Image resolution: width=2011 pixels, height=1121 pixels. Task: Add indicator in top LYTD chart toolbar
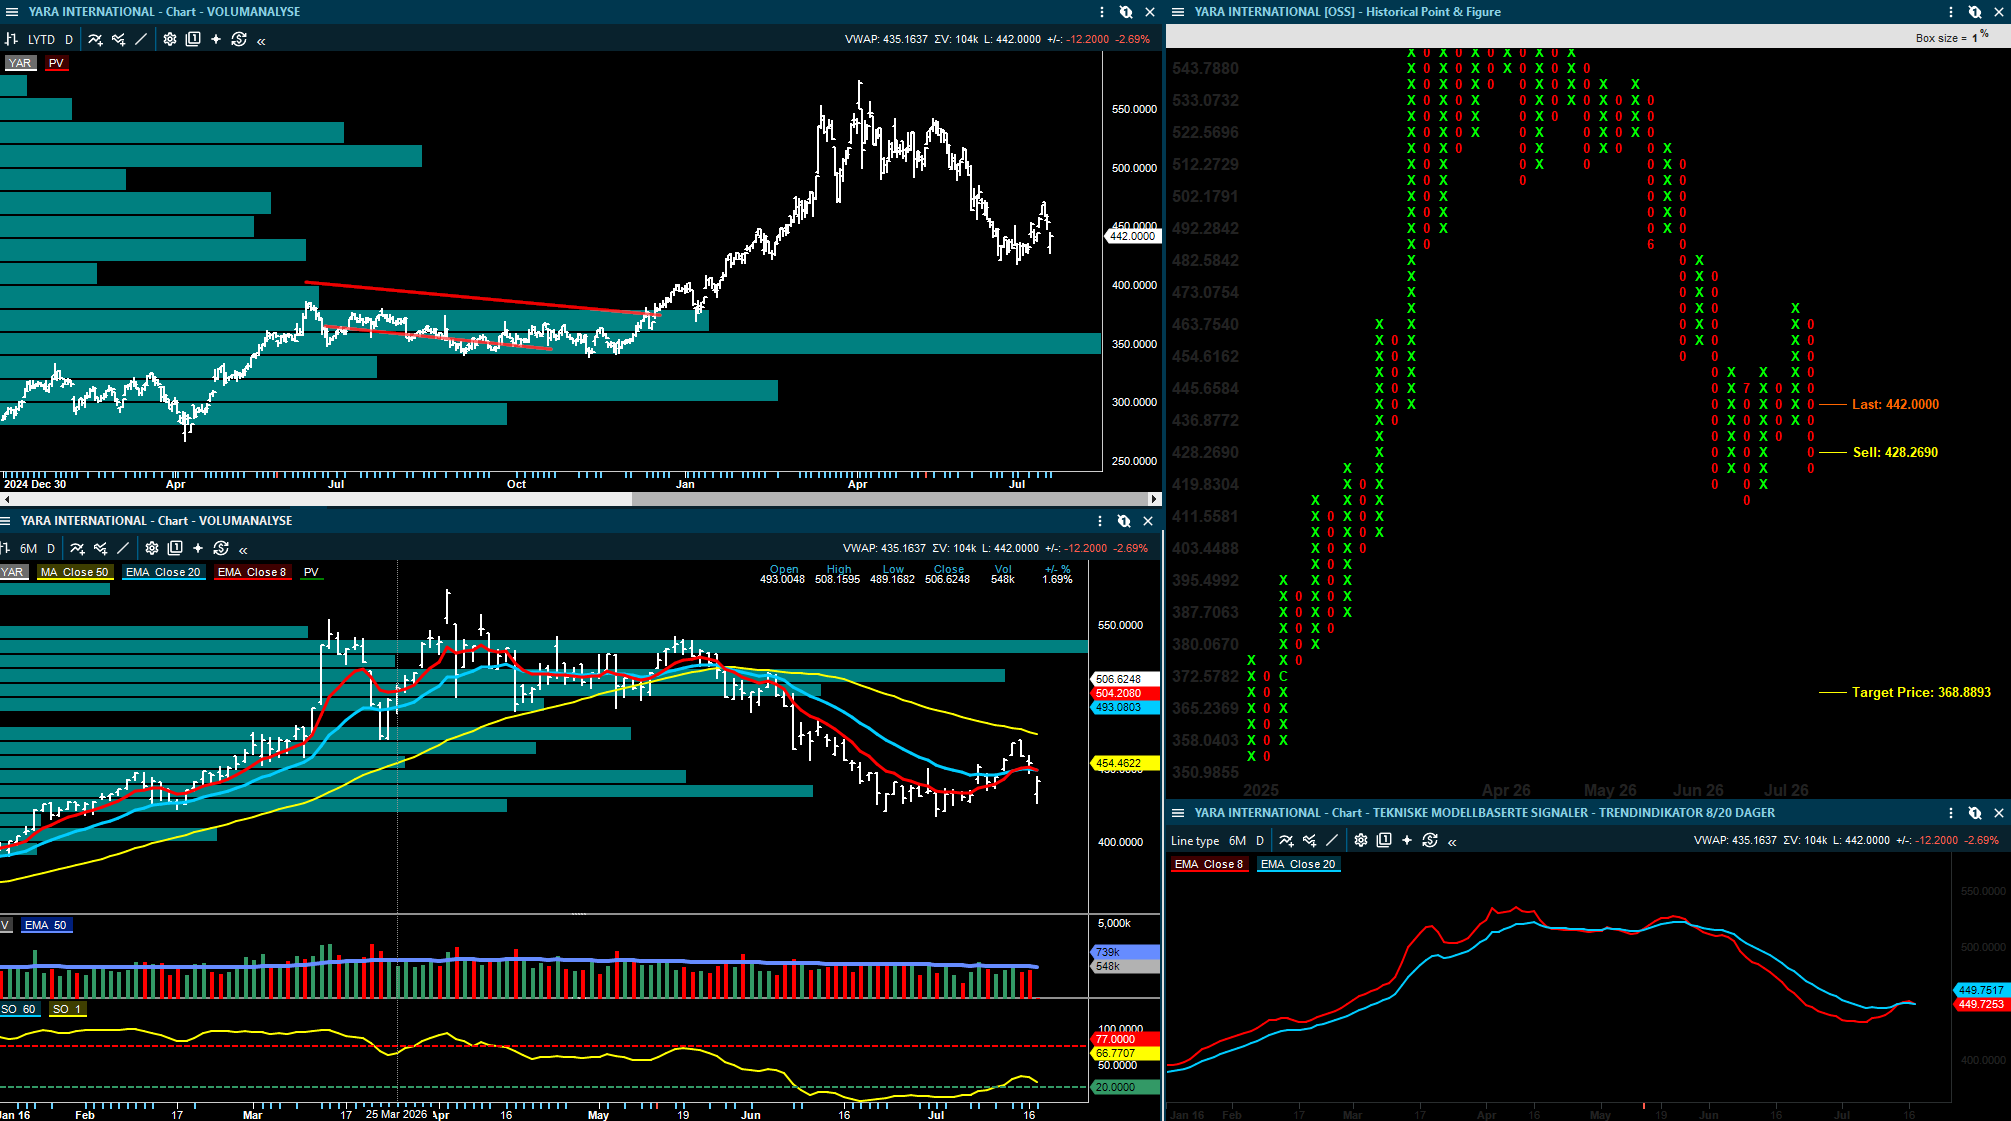(x=95, y=40)
